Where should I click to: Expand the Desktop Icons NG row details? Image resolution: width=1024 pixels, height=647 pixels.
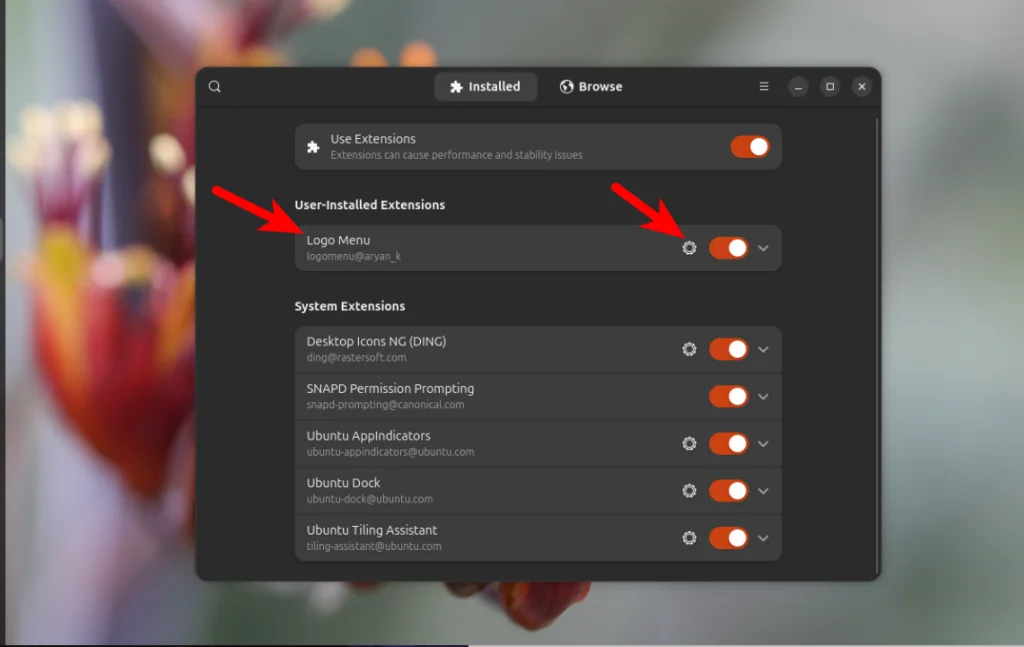pyautogui.click(x=763, y=349)
